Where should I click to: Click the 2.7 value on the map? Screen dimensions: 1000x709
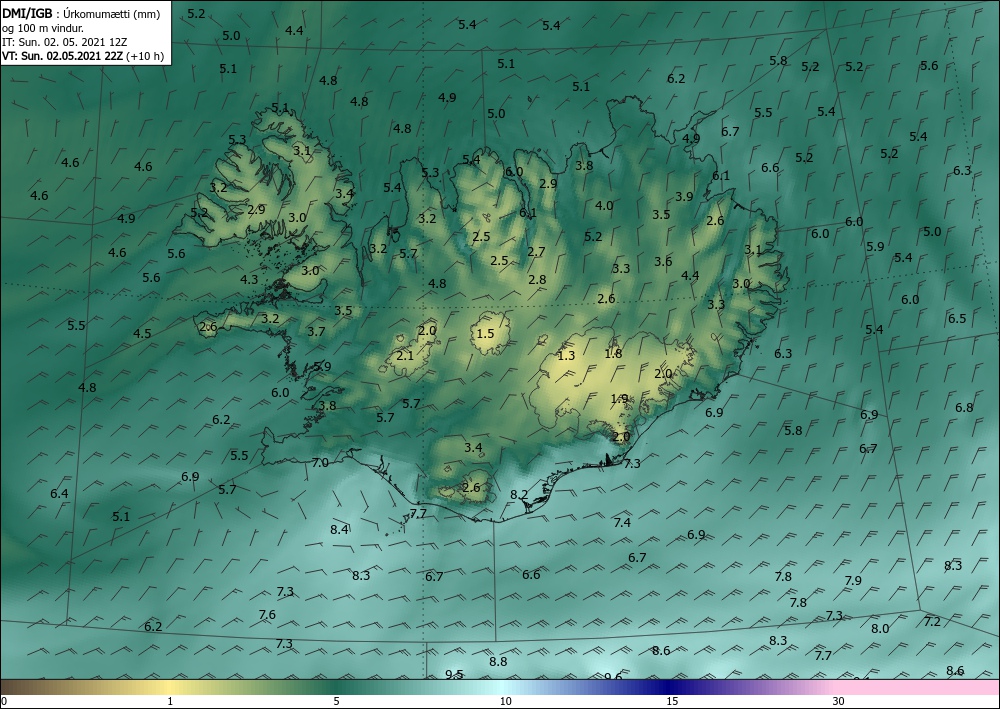point(536,252)
